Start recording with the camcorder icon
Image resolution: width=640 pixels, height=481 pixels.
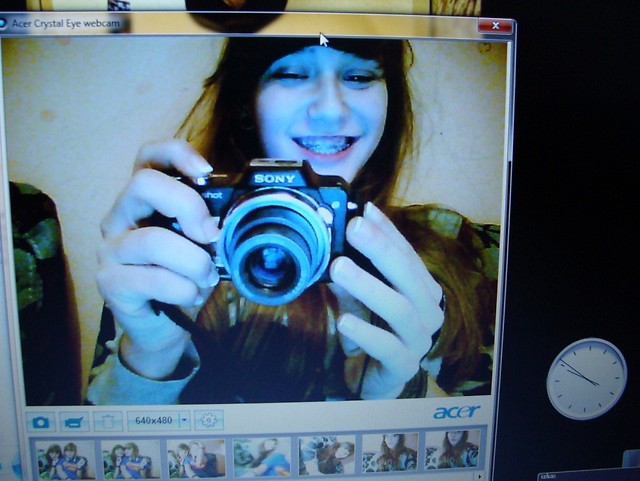pos(74,422)
